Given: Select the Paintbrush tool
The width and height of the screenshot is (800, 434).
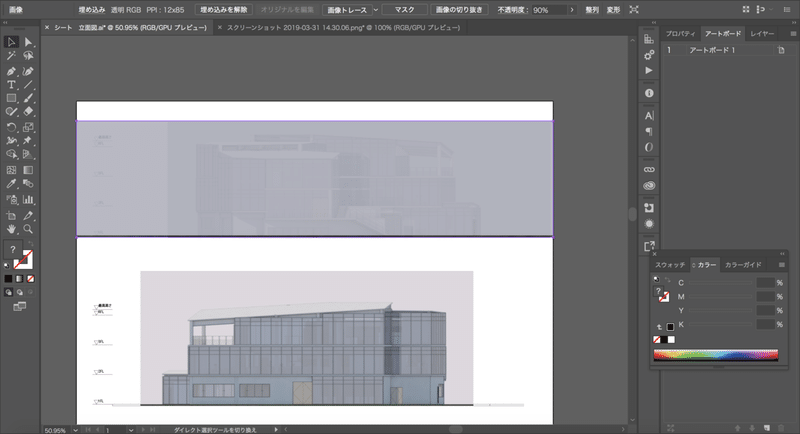Looking at the screenshot, I should point(28,98).
